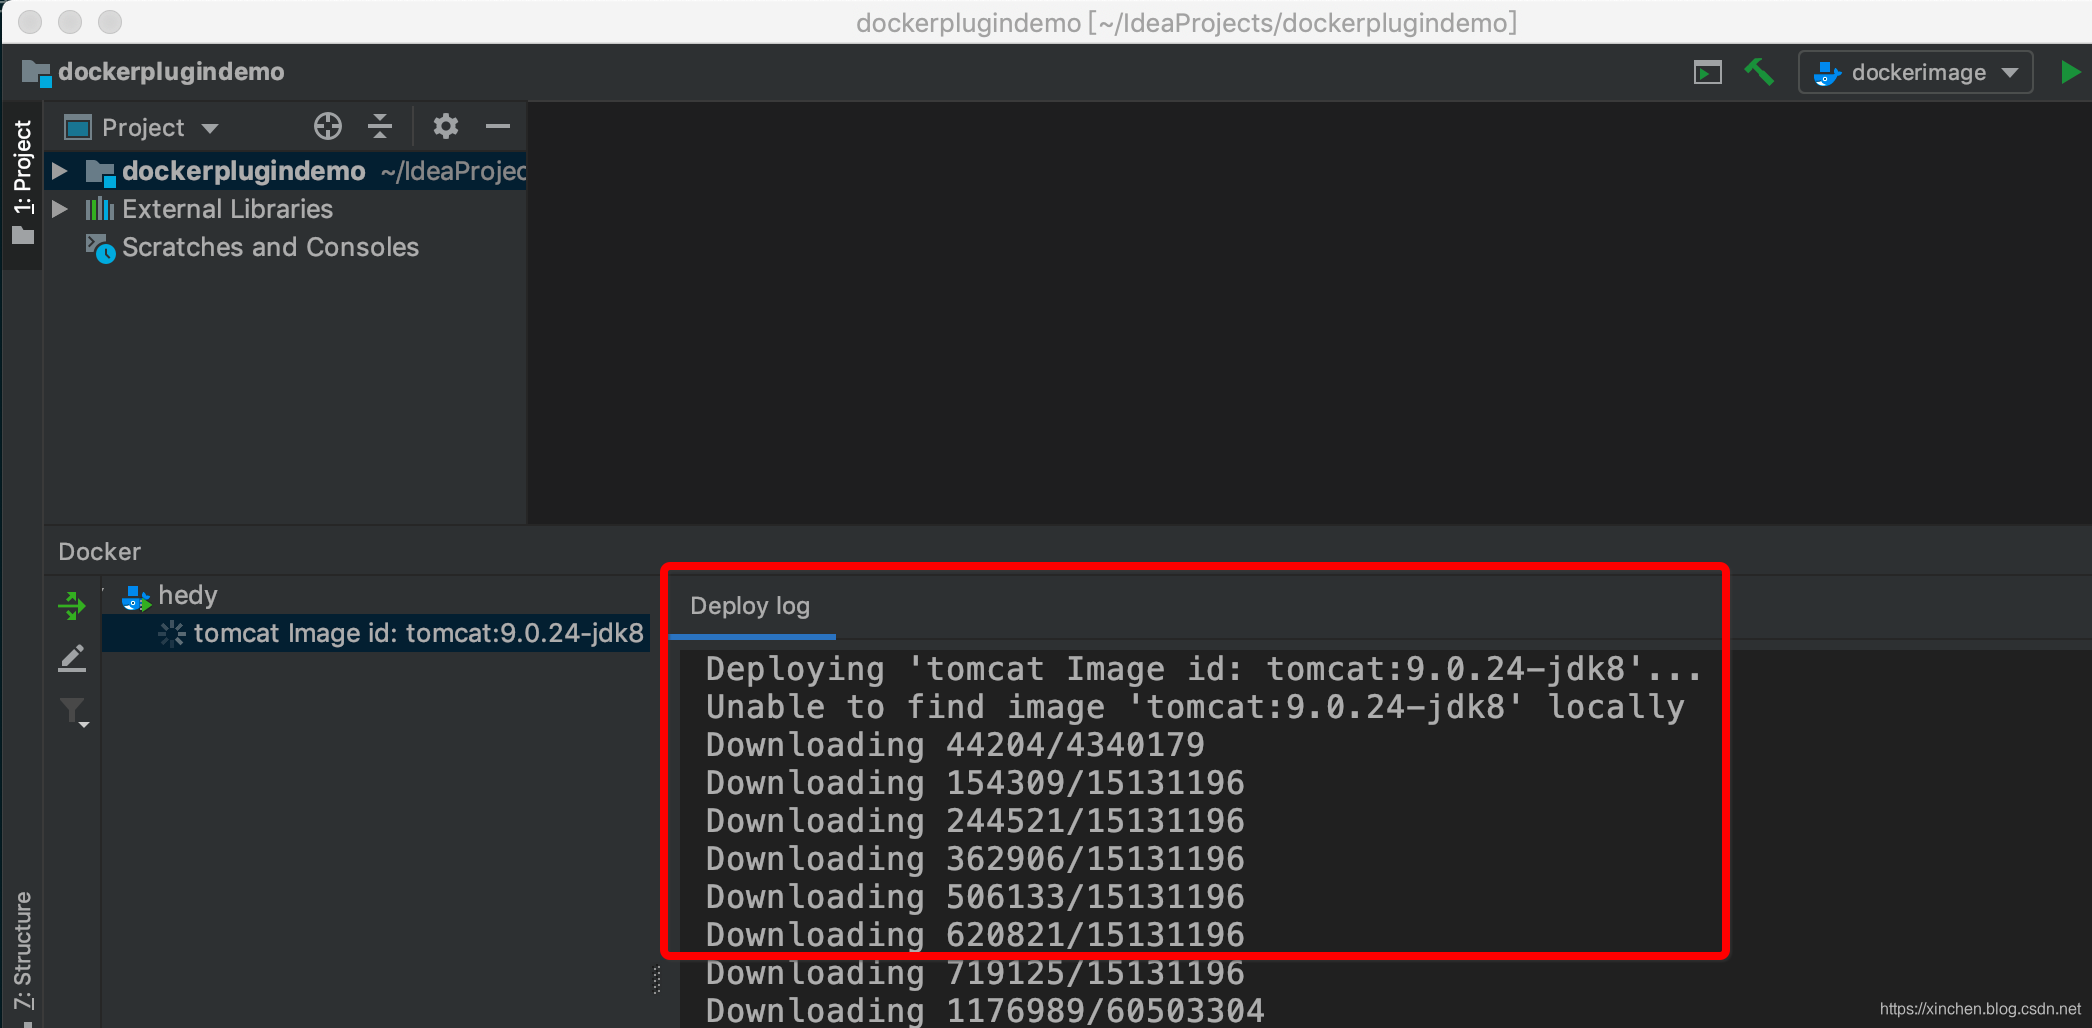Click log line 'Downloading 506133/15131196'
This screenshot has width=2092, height=1028.
(975, 897)
